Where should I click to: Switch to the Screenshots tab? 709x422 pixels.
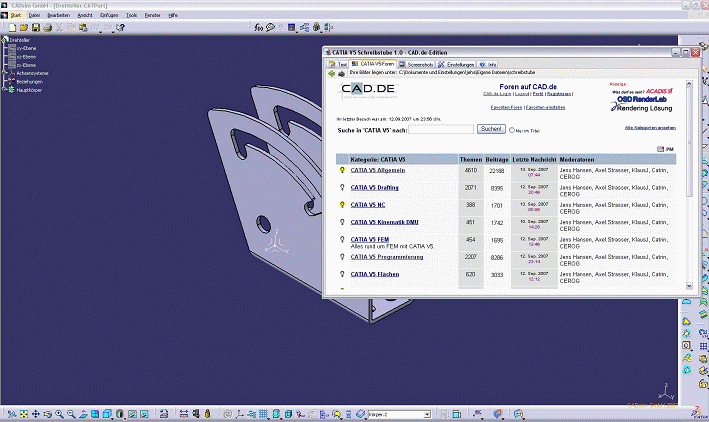click(x=416, y=65)
